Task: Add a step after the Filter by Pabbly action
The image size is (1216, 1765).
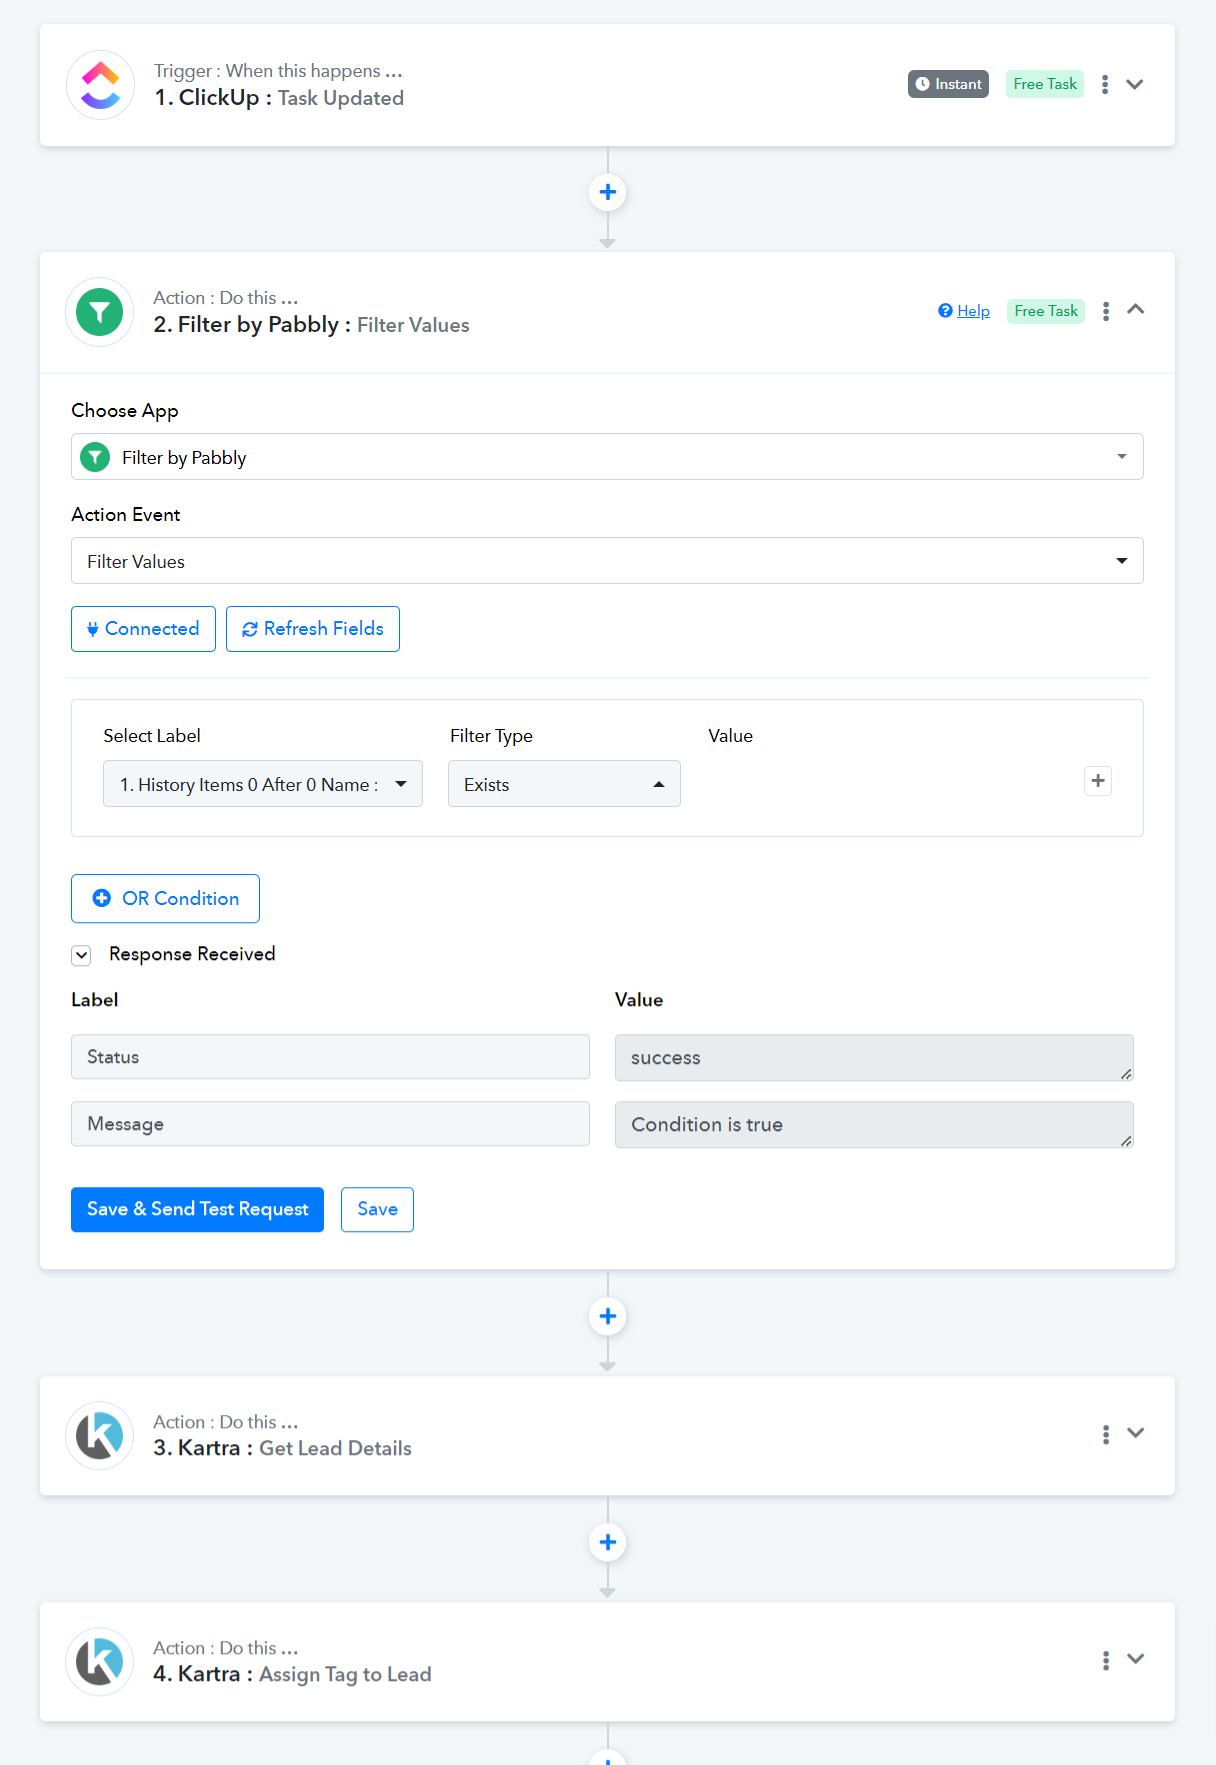Action: tap(607, 1316)
